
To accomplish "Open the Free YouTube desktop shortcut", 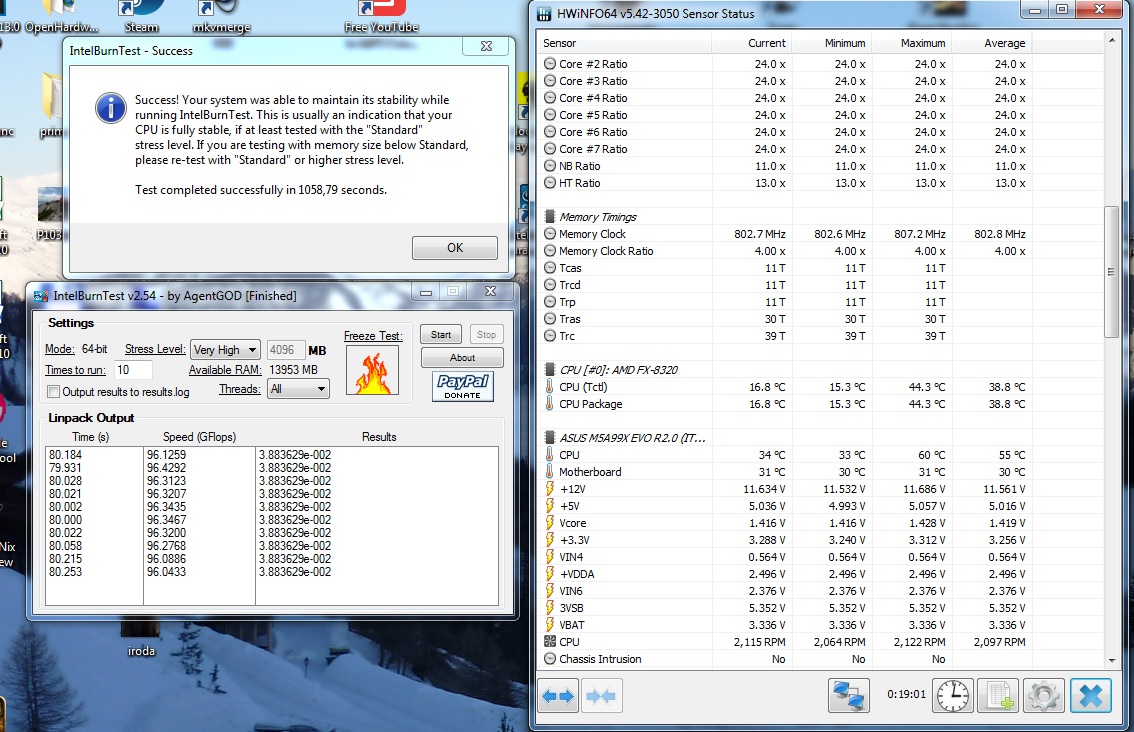I will 381,17.
